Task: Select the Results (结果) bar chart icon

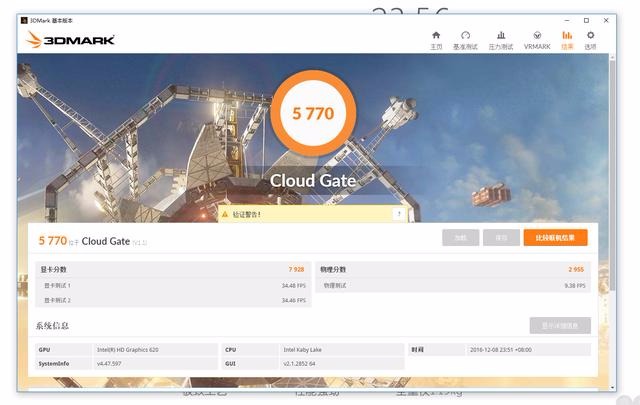Action: coord(567,37)
